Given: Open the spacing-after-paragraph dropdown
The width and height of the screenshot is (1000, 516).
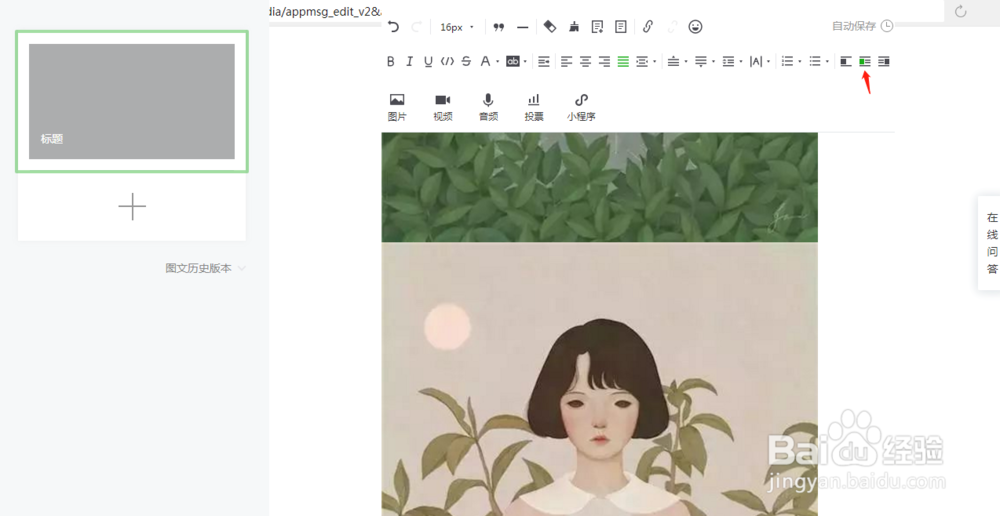Looking at the screenshot, I should (x=704, y=61).
